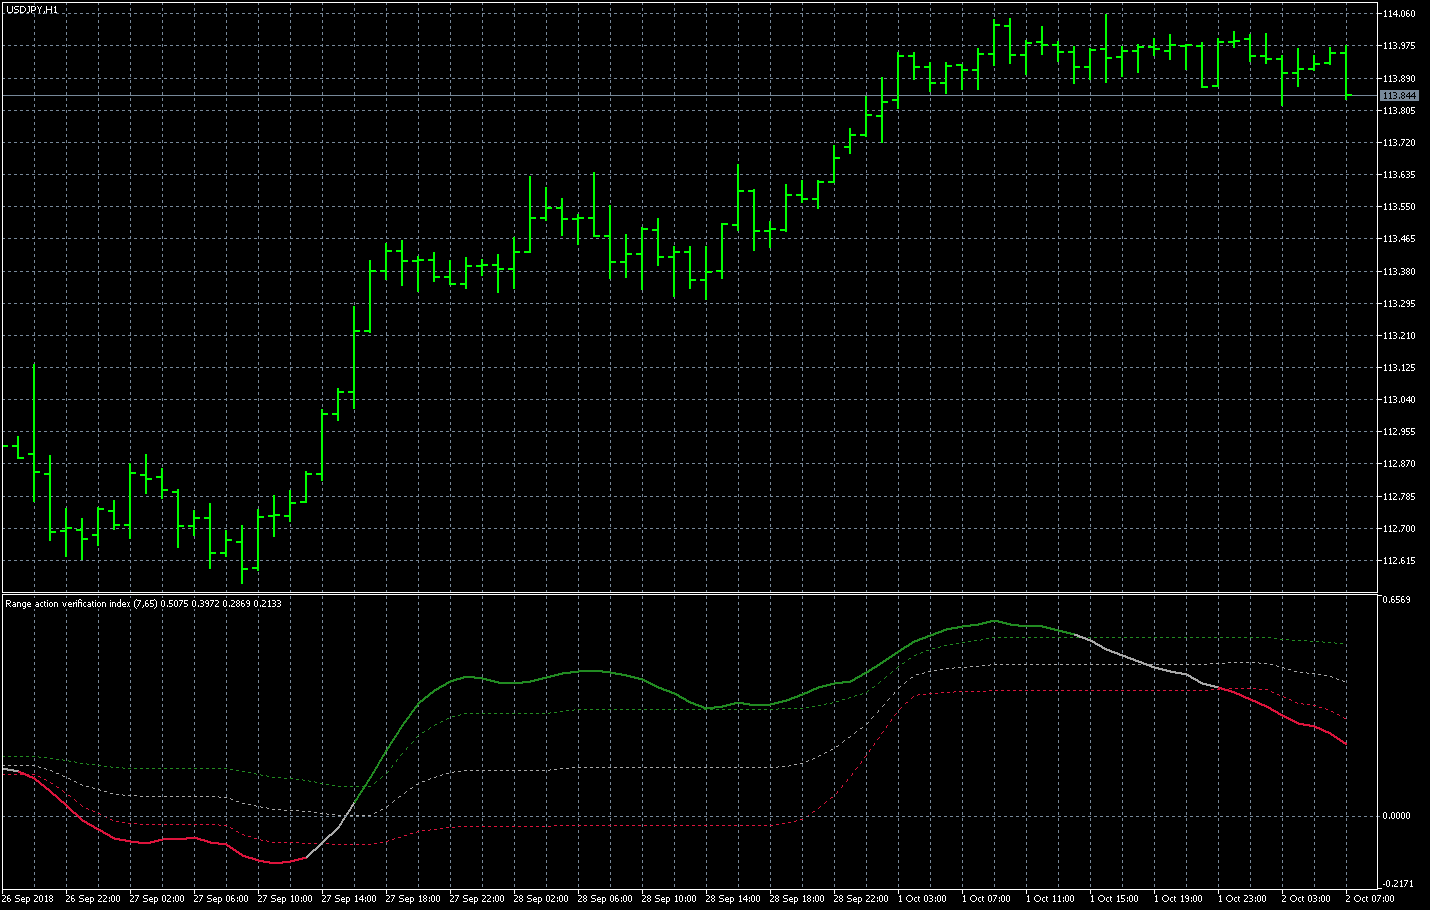The image size is (1430, 910).
Task: Click the -0.2171 indicator scale minimum
Action: click(x=1396, y=884)
